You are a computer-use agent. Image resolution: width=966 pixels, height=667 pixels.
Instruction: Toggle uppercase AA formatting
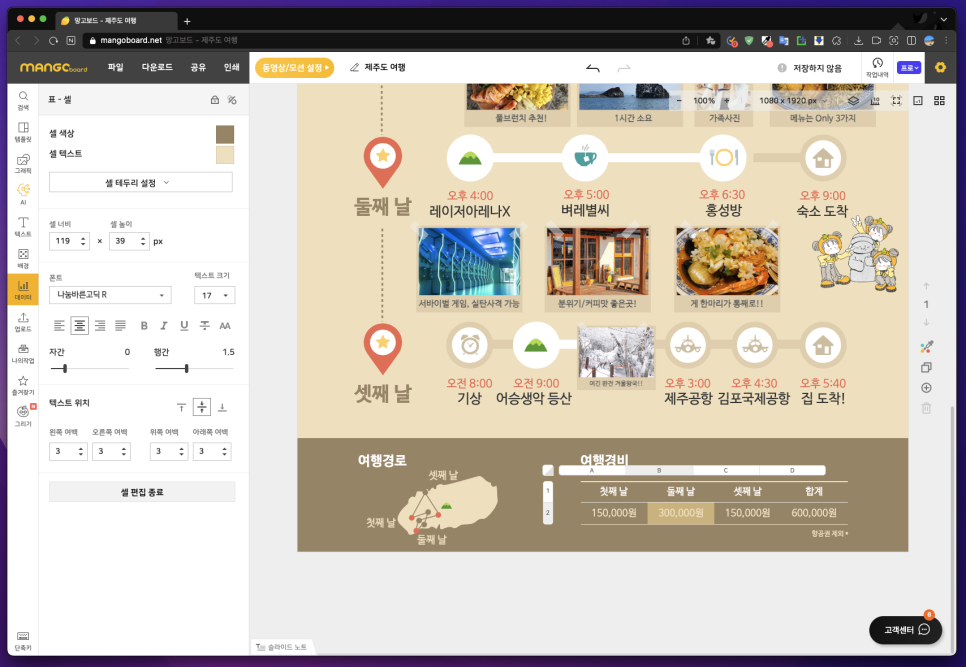click(225, 326)
